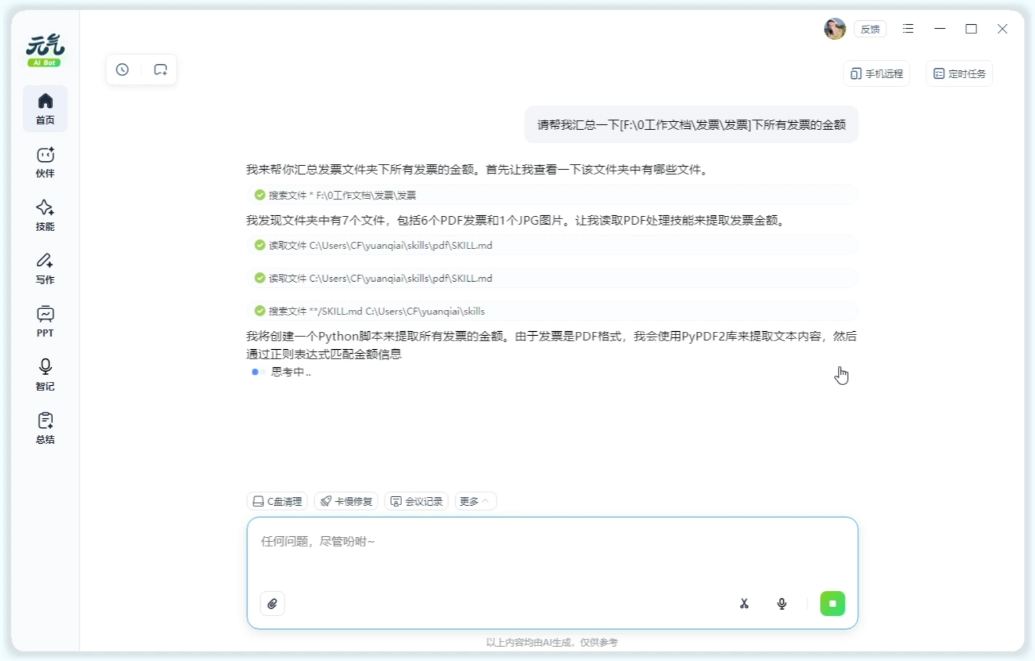The width and height of the screenshot is (1035, 661).
Task: Open the user profile avatar
Action: click(834, 28)
